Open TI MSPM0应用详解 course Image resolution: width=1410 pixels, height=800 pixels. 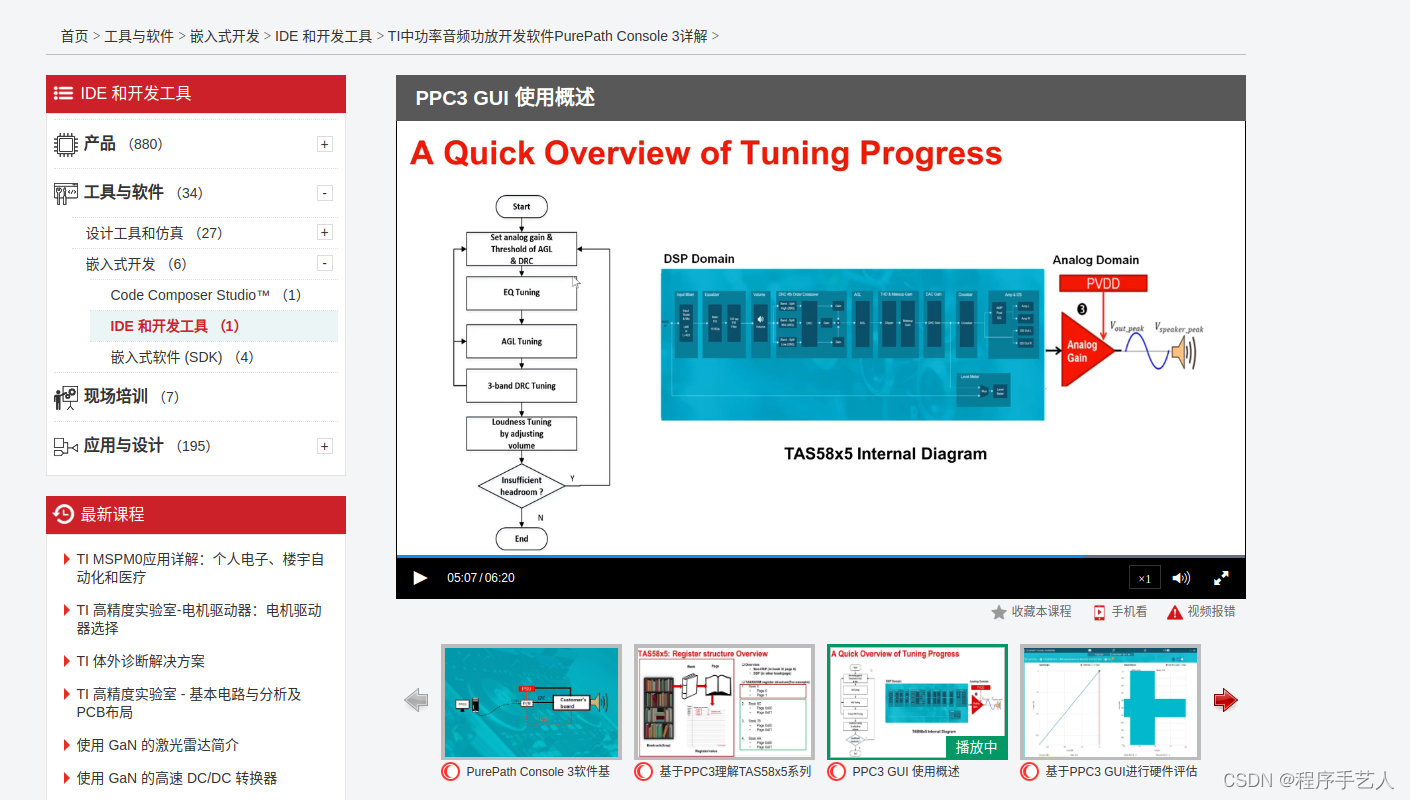pyautogui.click(x=201, y=569)
